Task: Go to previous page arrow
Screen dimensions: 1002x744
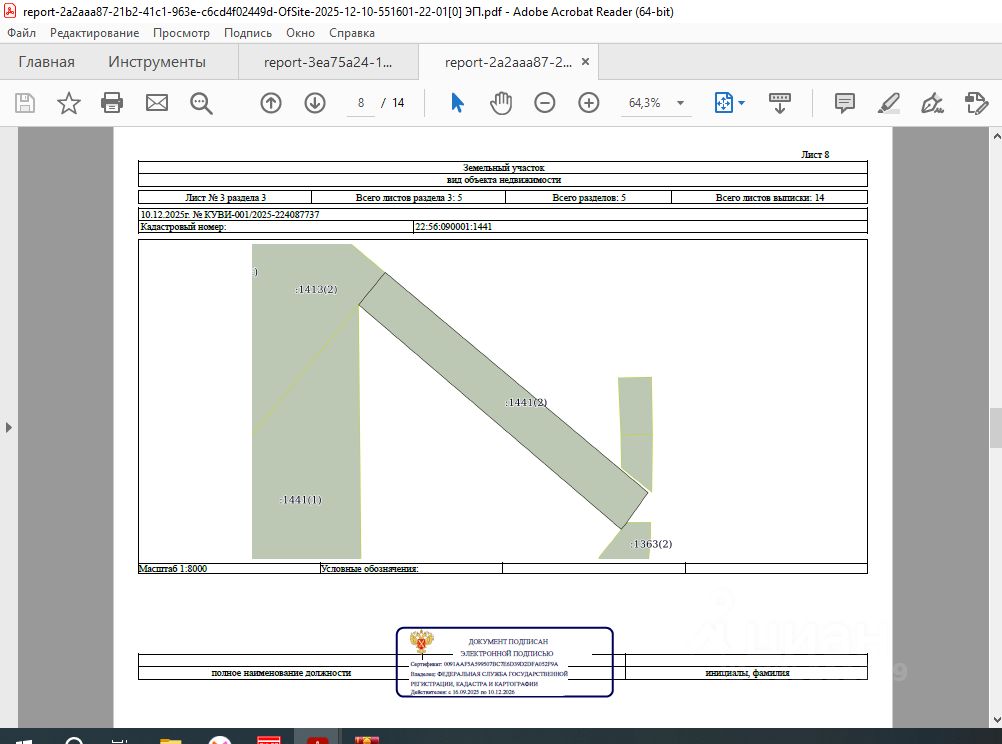Action: coord(271,103)
